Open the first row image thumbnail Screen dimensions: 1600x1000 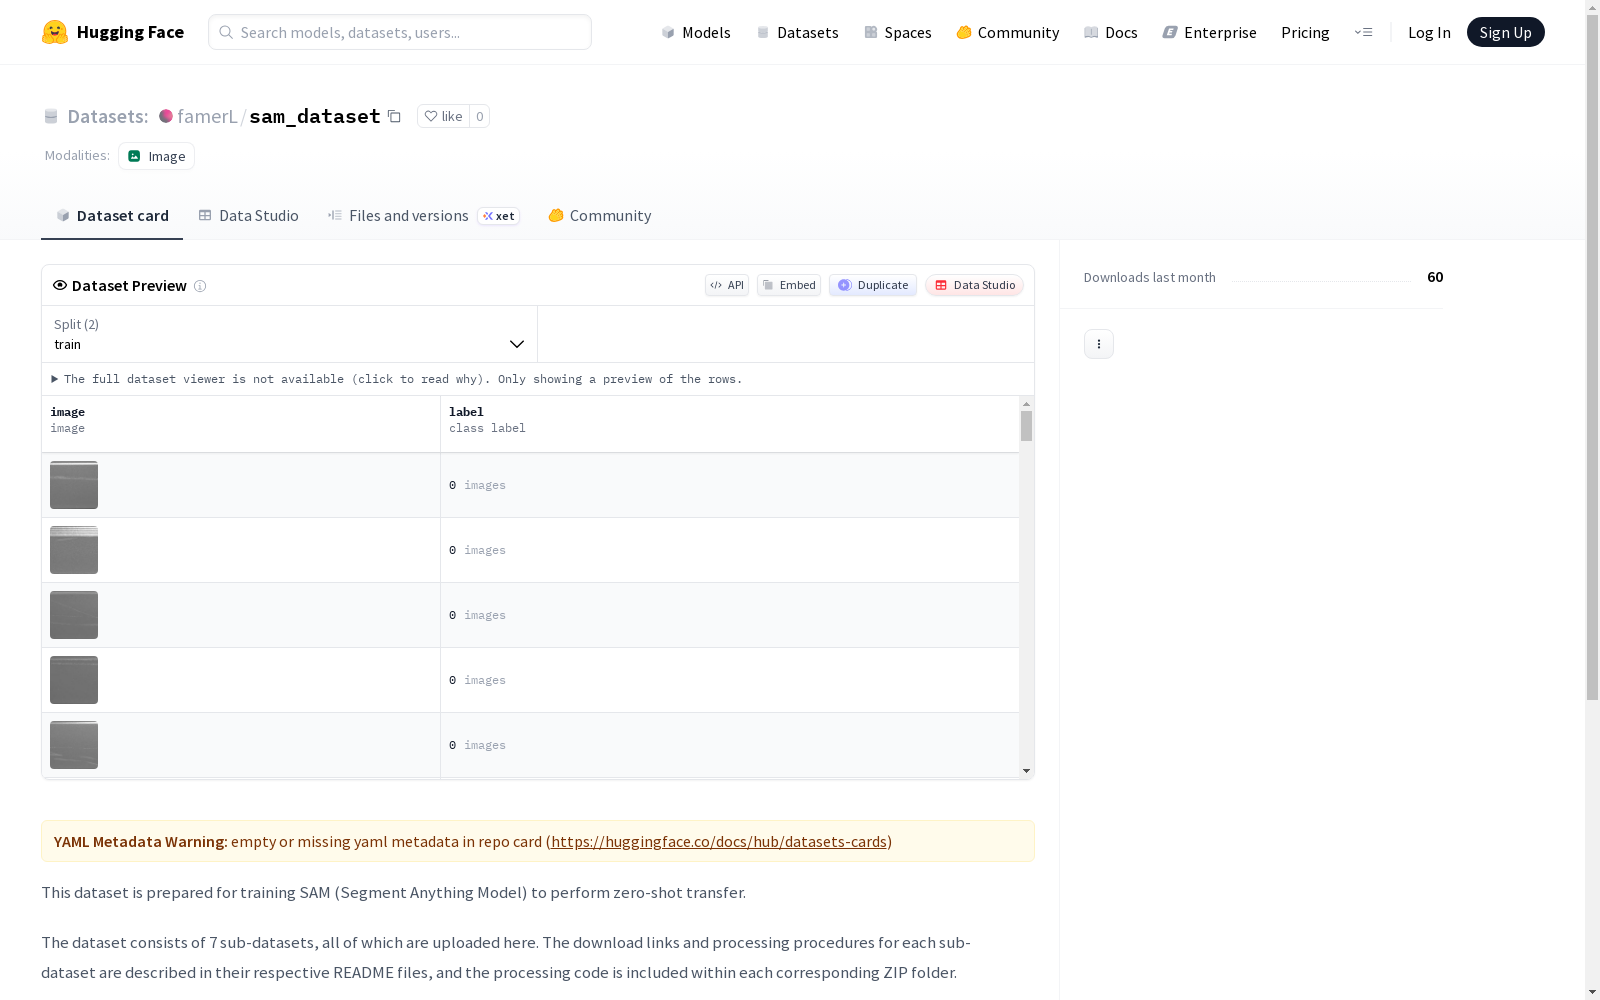[74, 485]
